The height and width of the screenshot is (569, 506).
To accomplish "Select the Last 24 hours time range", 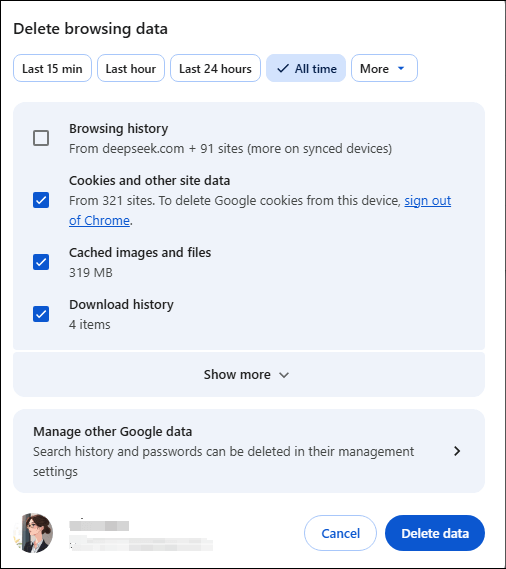I will pos(215,68).
